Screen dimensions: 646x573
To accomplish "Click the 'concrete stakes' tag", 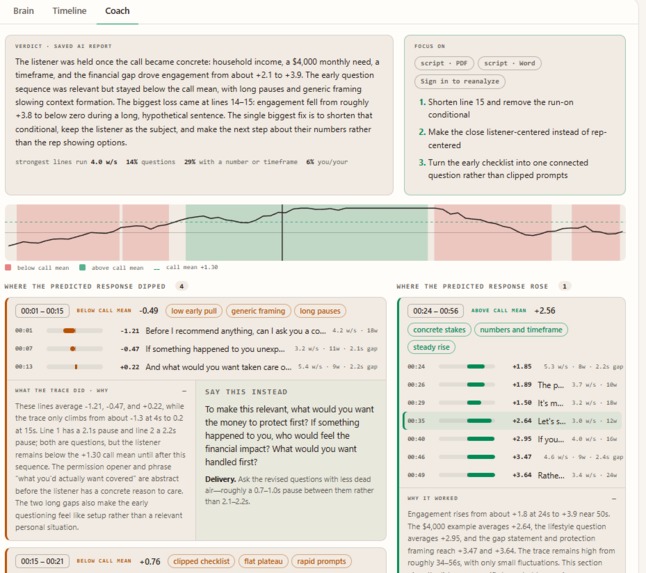I will [439, 330].
